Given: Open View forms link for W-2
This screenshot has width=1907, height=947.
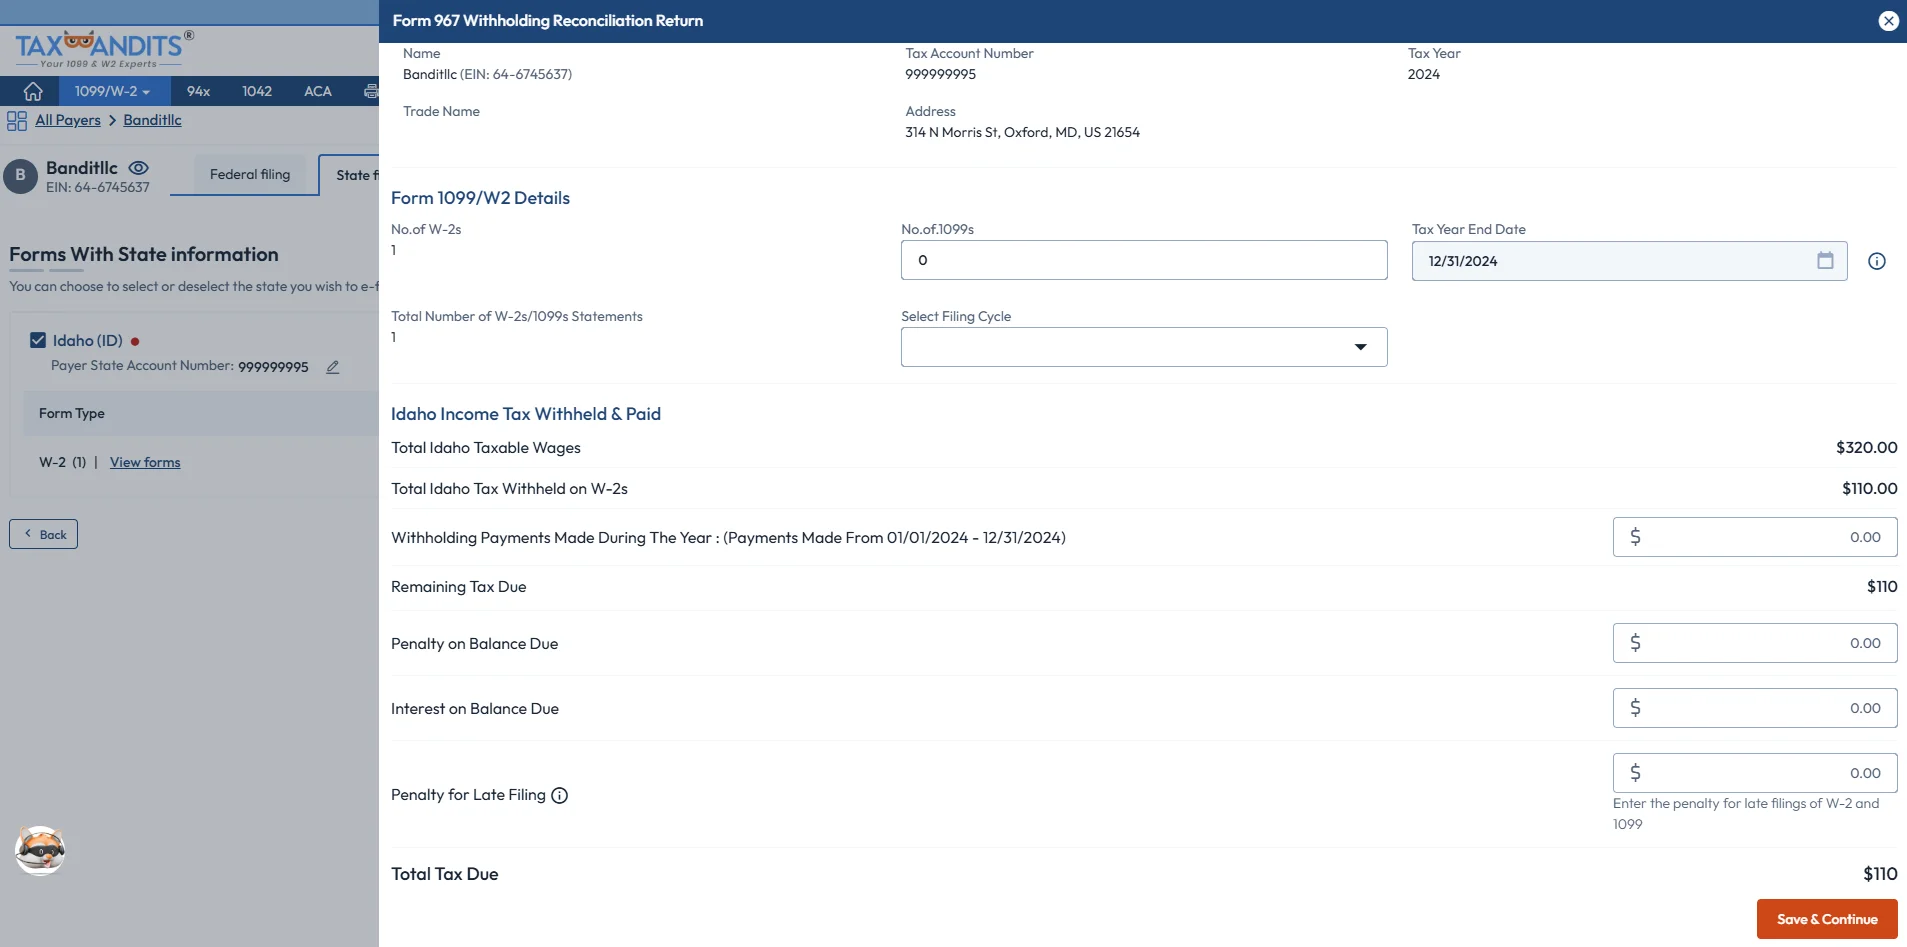Looking at the screenshot, I should (x=145, y=462).
